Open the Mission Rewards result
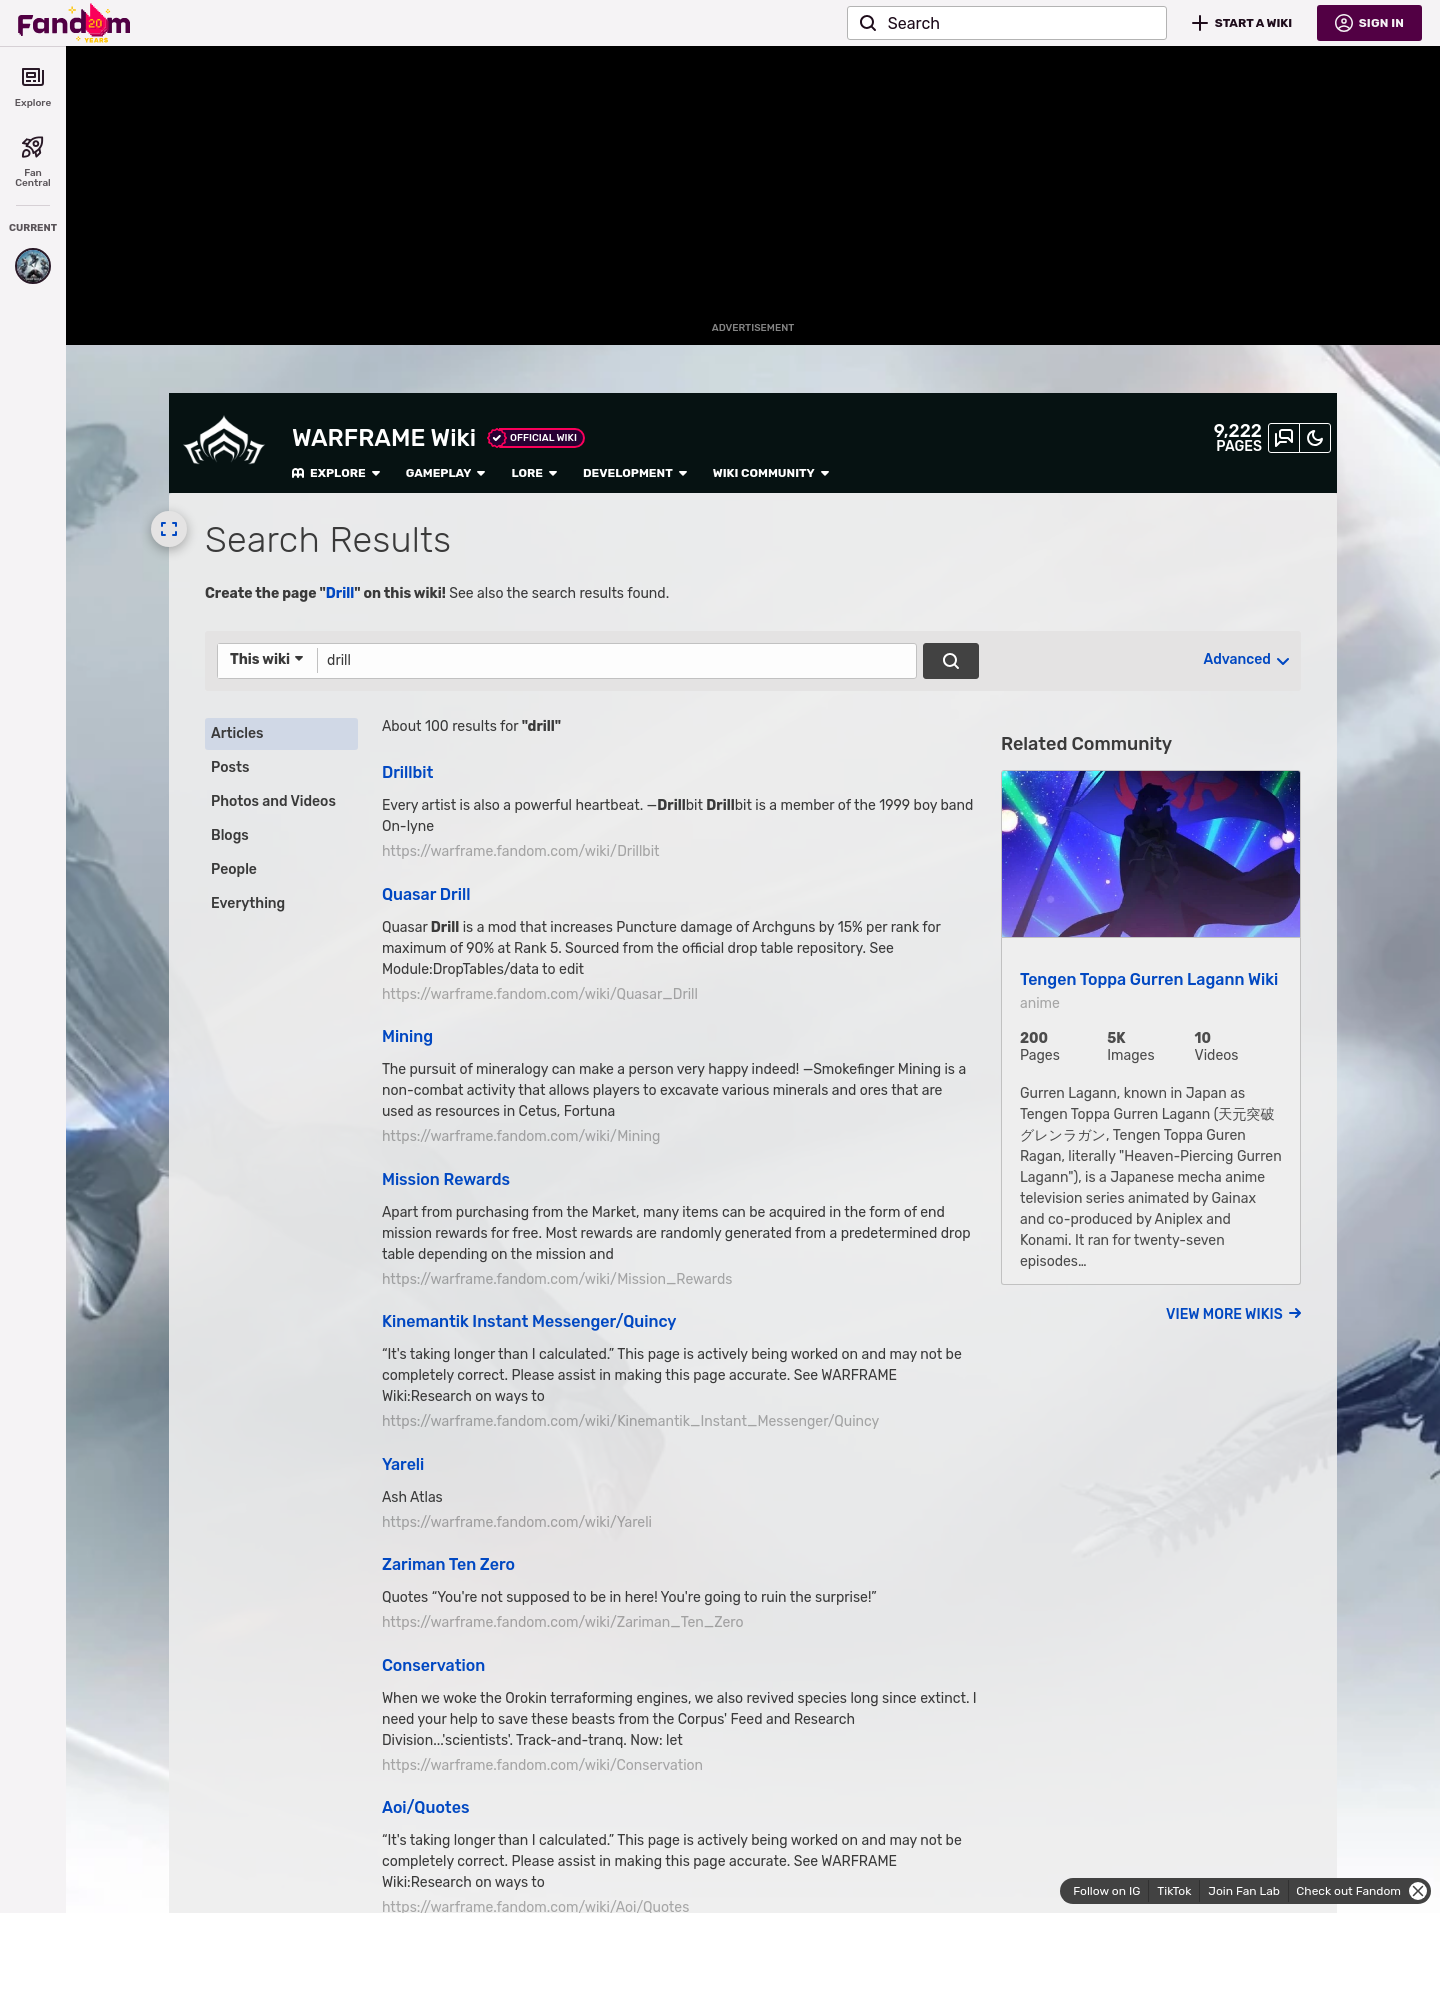Viewport: 1440px width, 2000px height. 446,1179
